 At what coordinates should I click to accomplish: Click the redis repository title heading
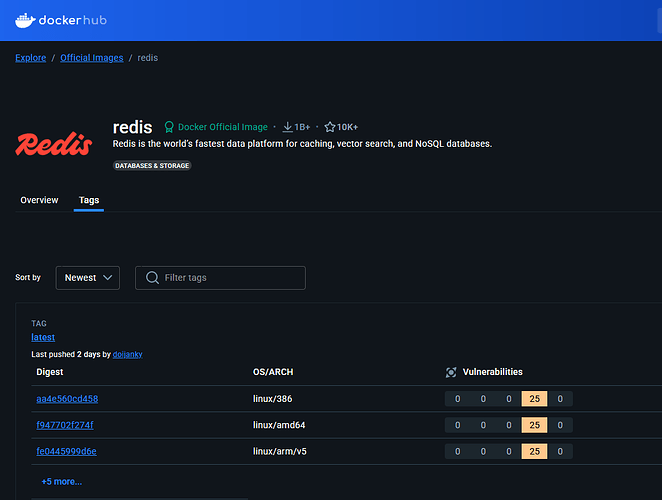click(133, 127)
